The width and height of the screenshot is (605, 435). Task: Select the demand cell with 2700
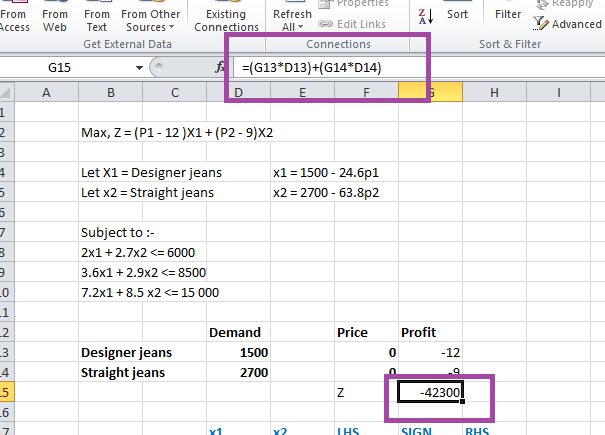(238, 372)
